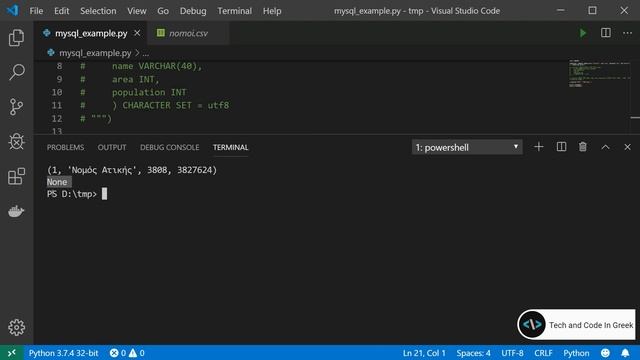Click code line 10 population INT
The image size is (640, 360).
149,92
